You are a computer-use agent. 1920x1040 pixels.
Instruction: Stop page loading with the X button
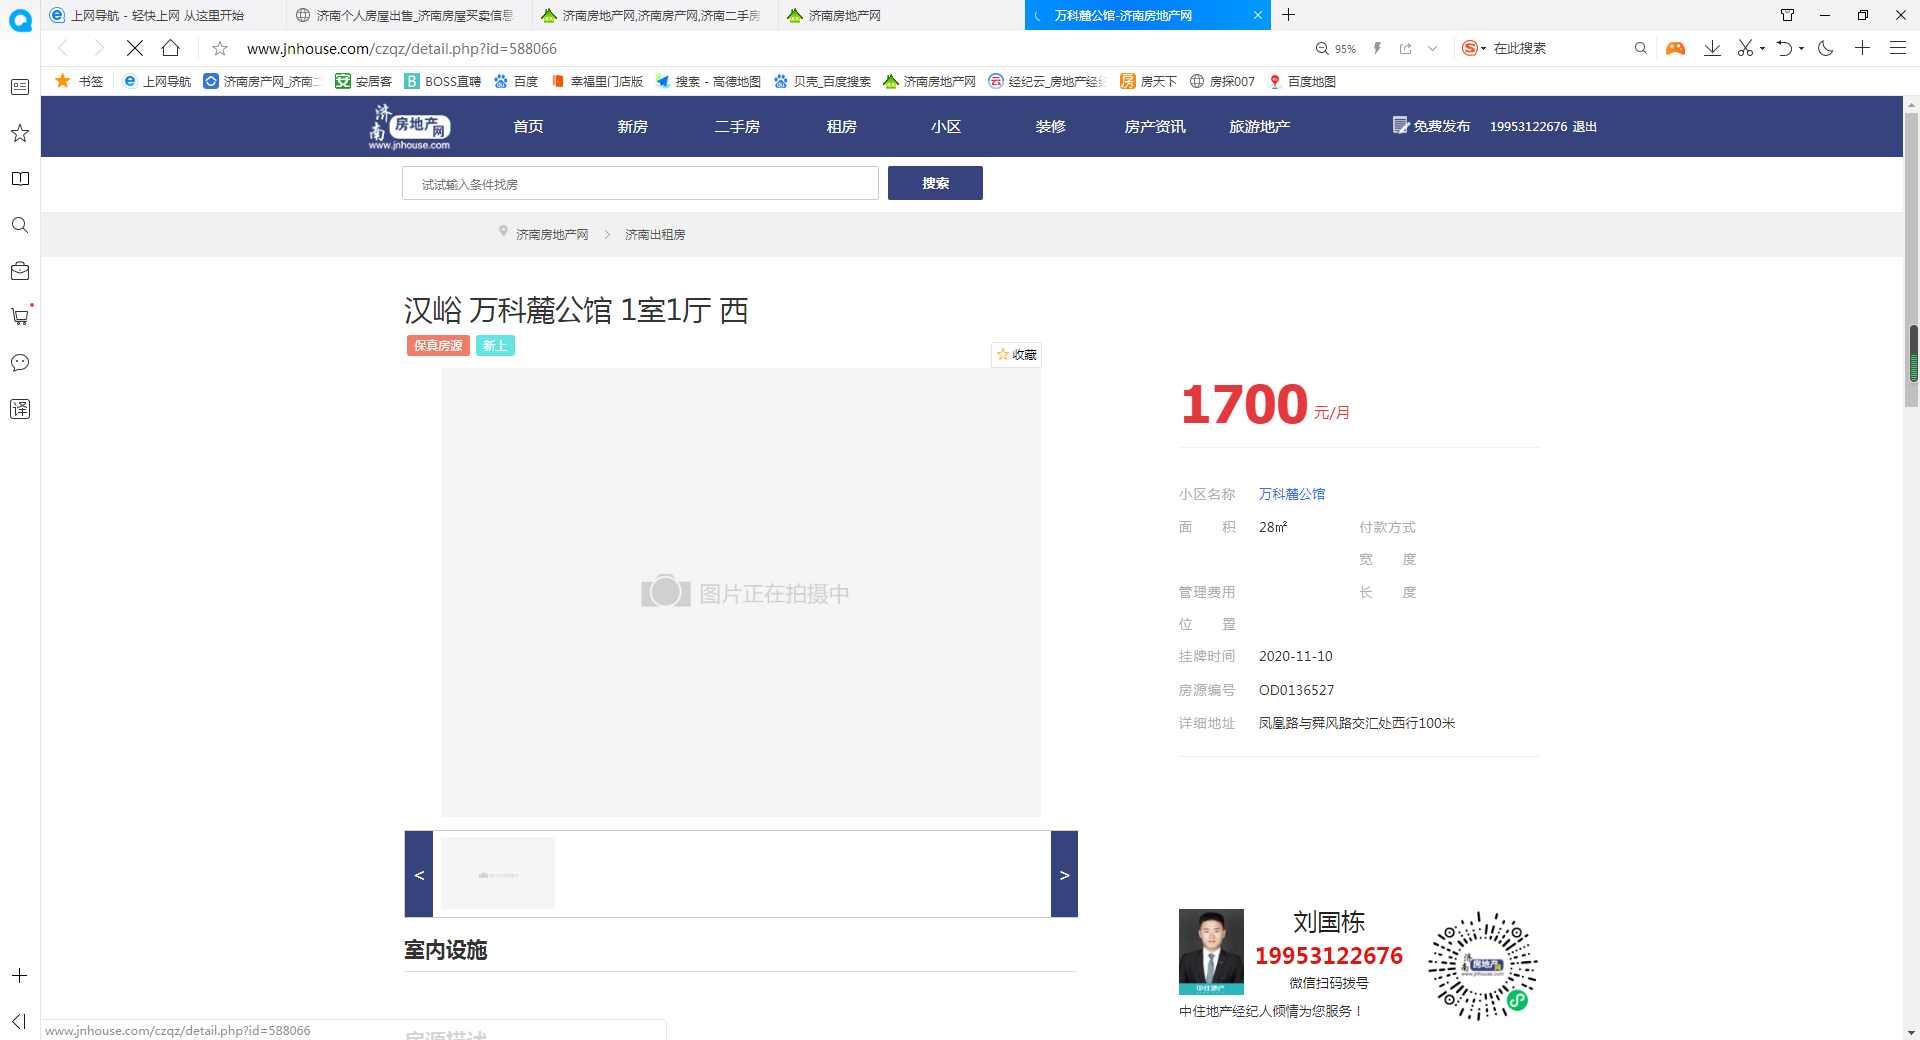135,48
